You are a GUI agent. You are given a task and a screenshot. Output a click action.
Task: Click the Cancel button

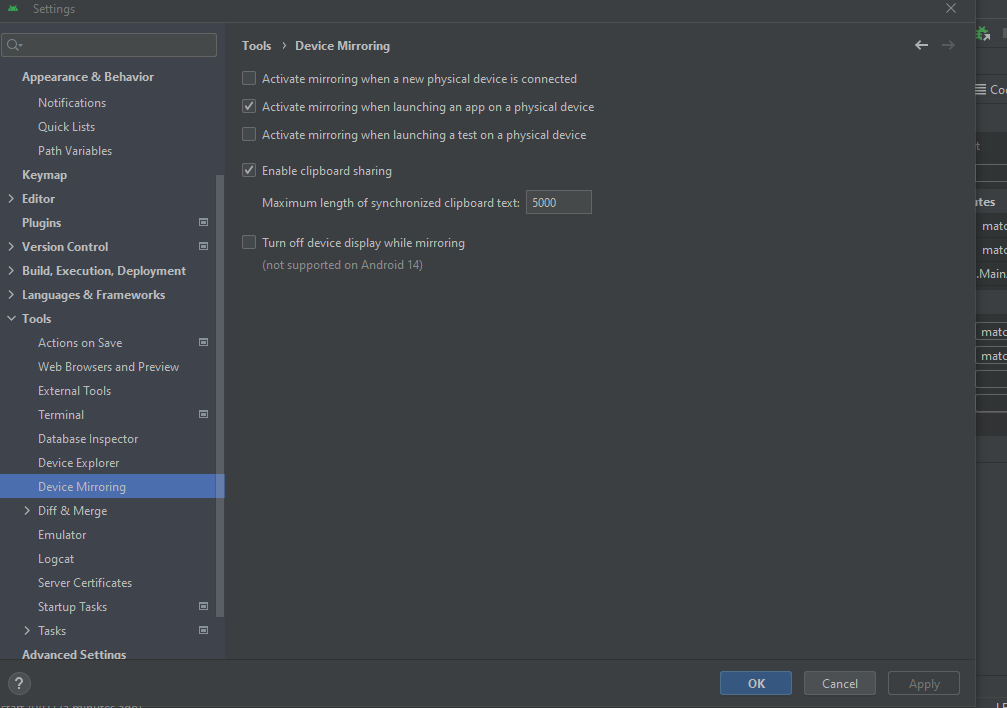click(839, 683)
